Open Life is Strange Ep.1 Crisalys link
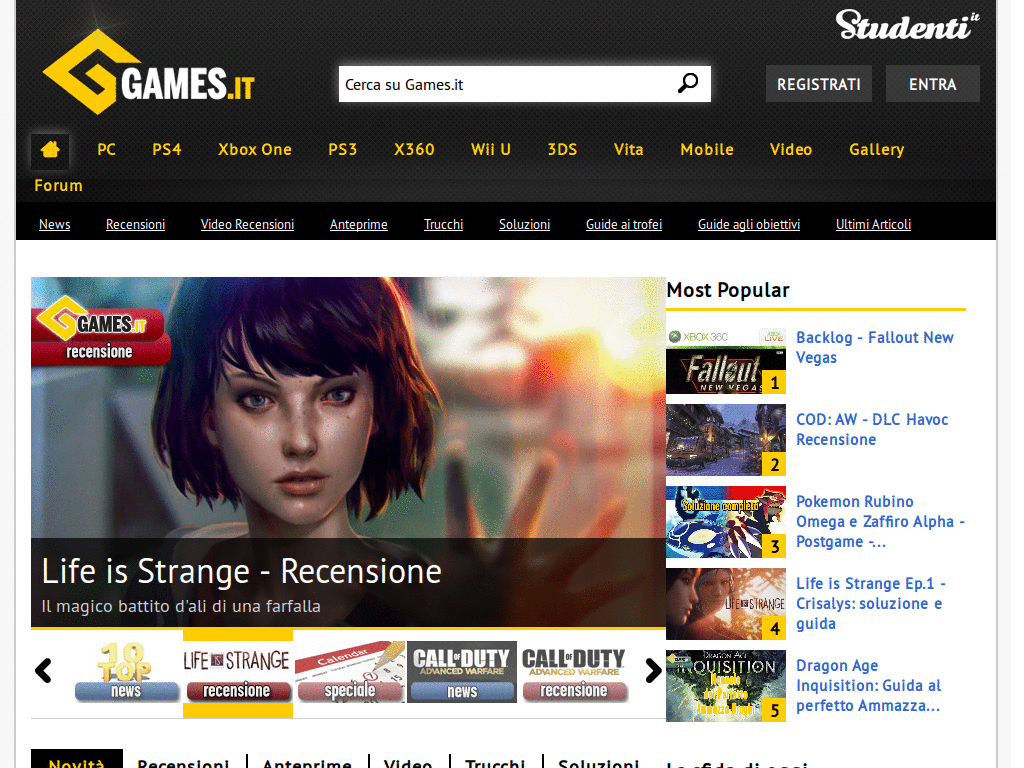 pos(871,603)
